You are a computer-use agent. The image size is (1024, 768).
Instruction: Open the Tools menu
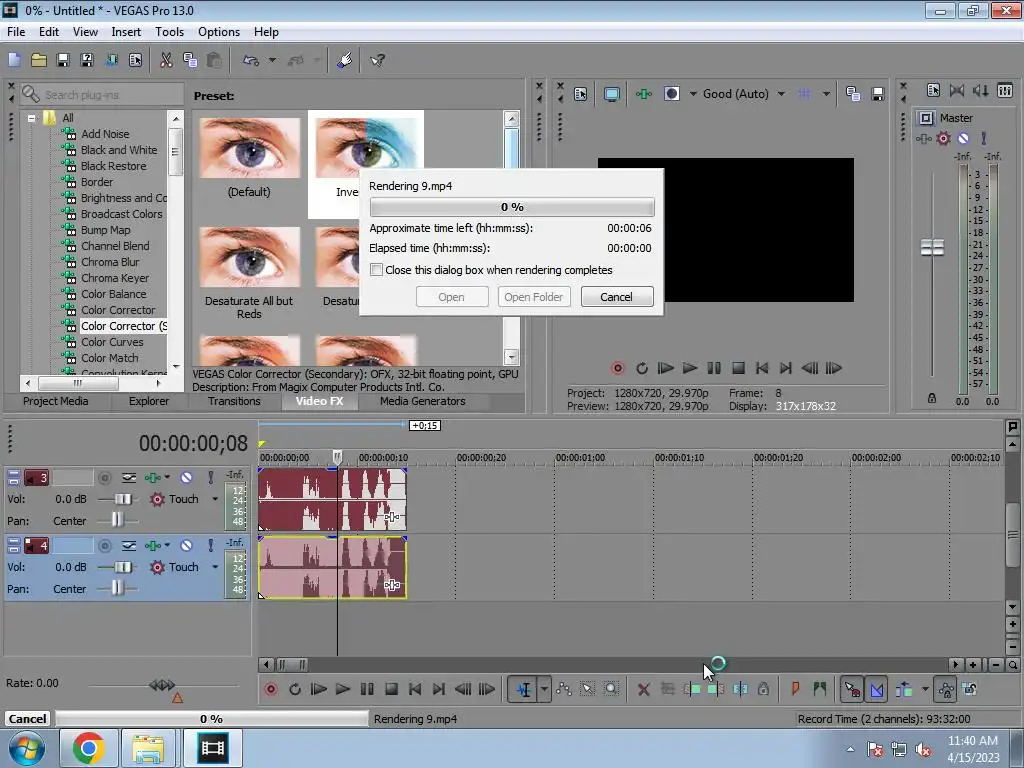[x=169, y=31]
